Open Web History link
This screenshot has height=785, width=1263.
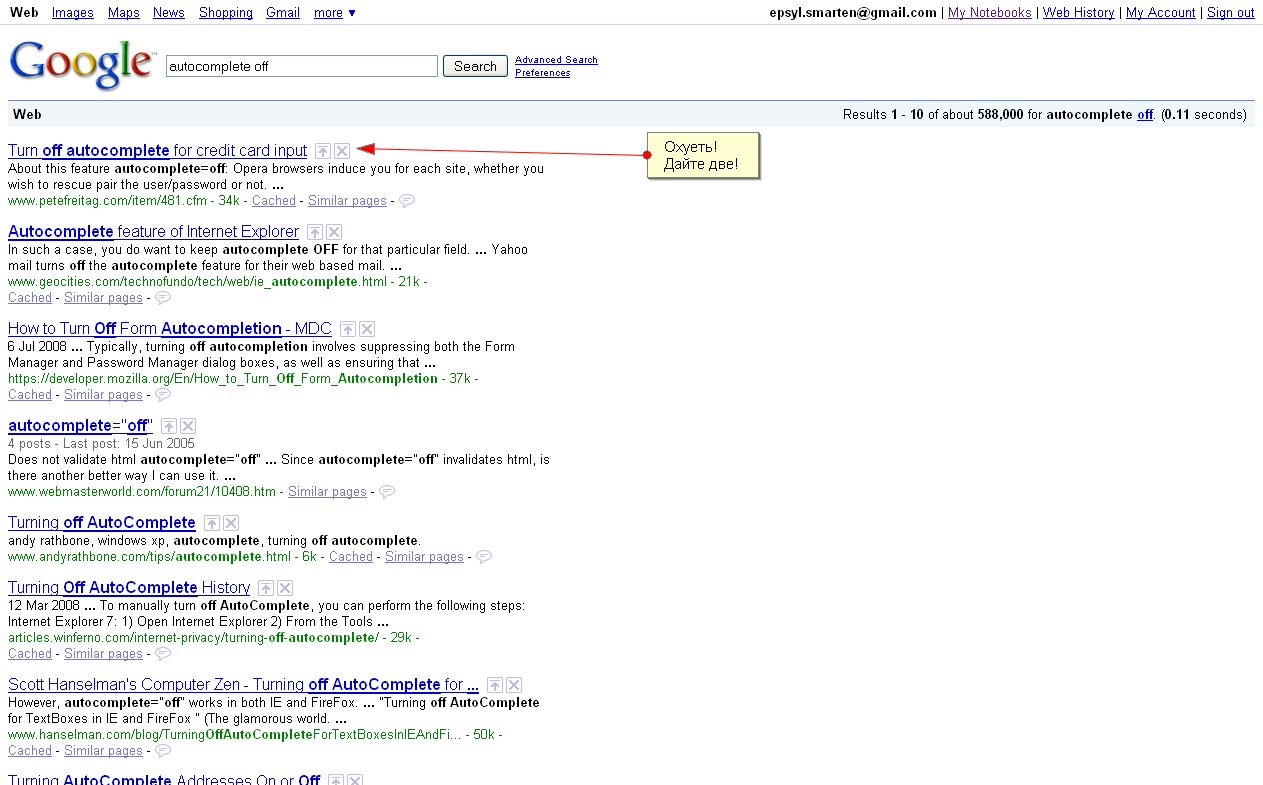coord(1078,13)
